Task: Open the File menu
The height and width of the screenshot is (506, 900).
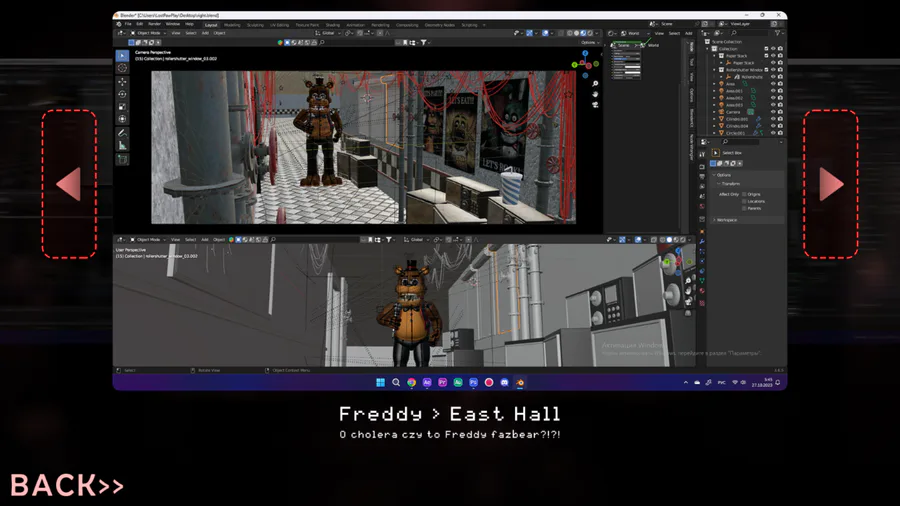Action: coord(128,24)
